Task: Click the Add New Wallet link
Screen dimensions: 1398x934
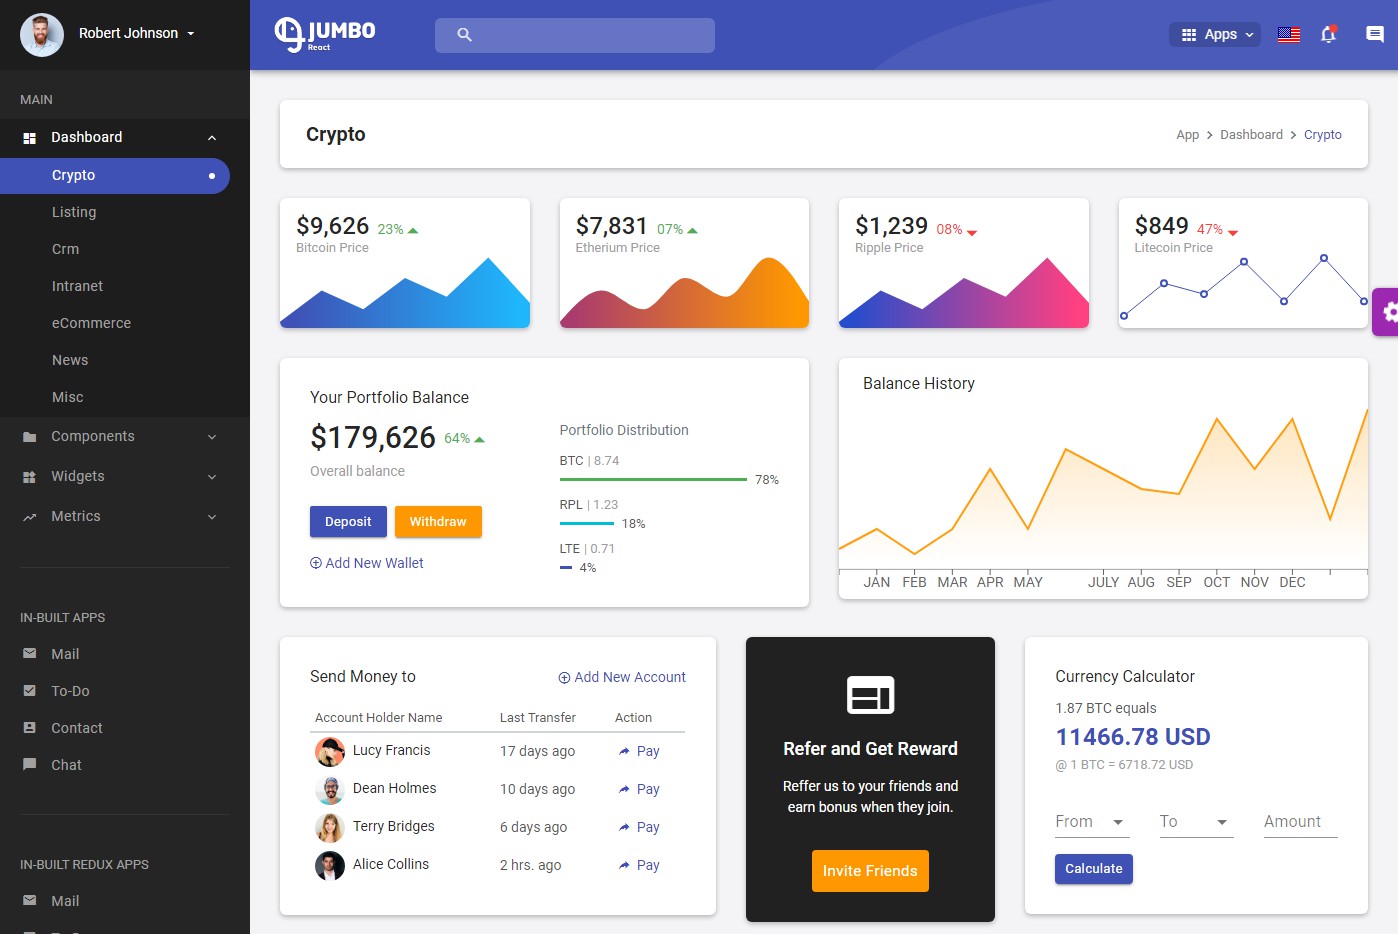Action: pos(367,563)
